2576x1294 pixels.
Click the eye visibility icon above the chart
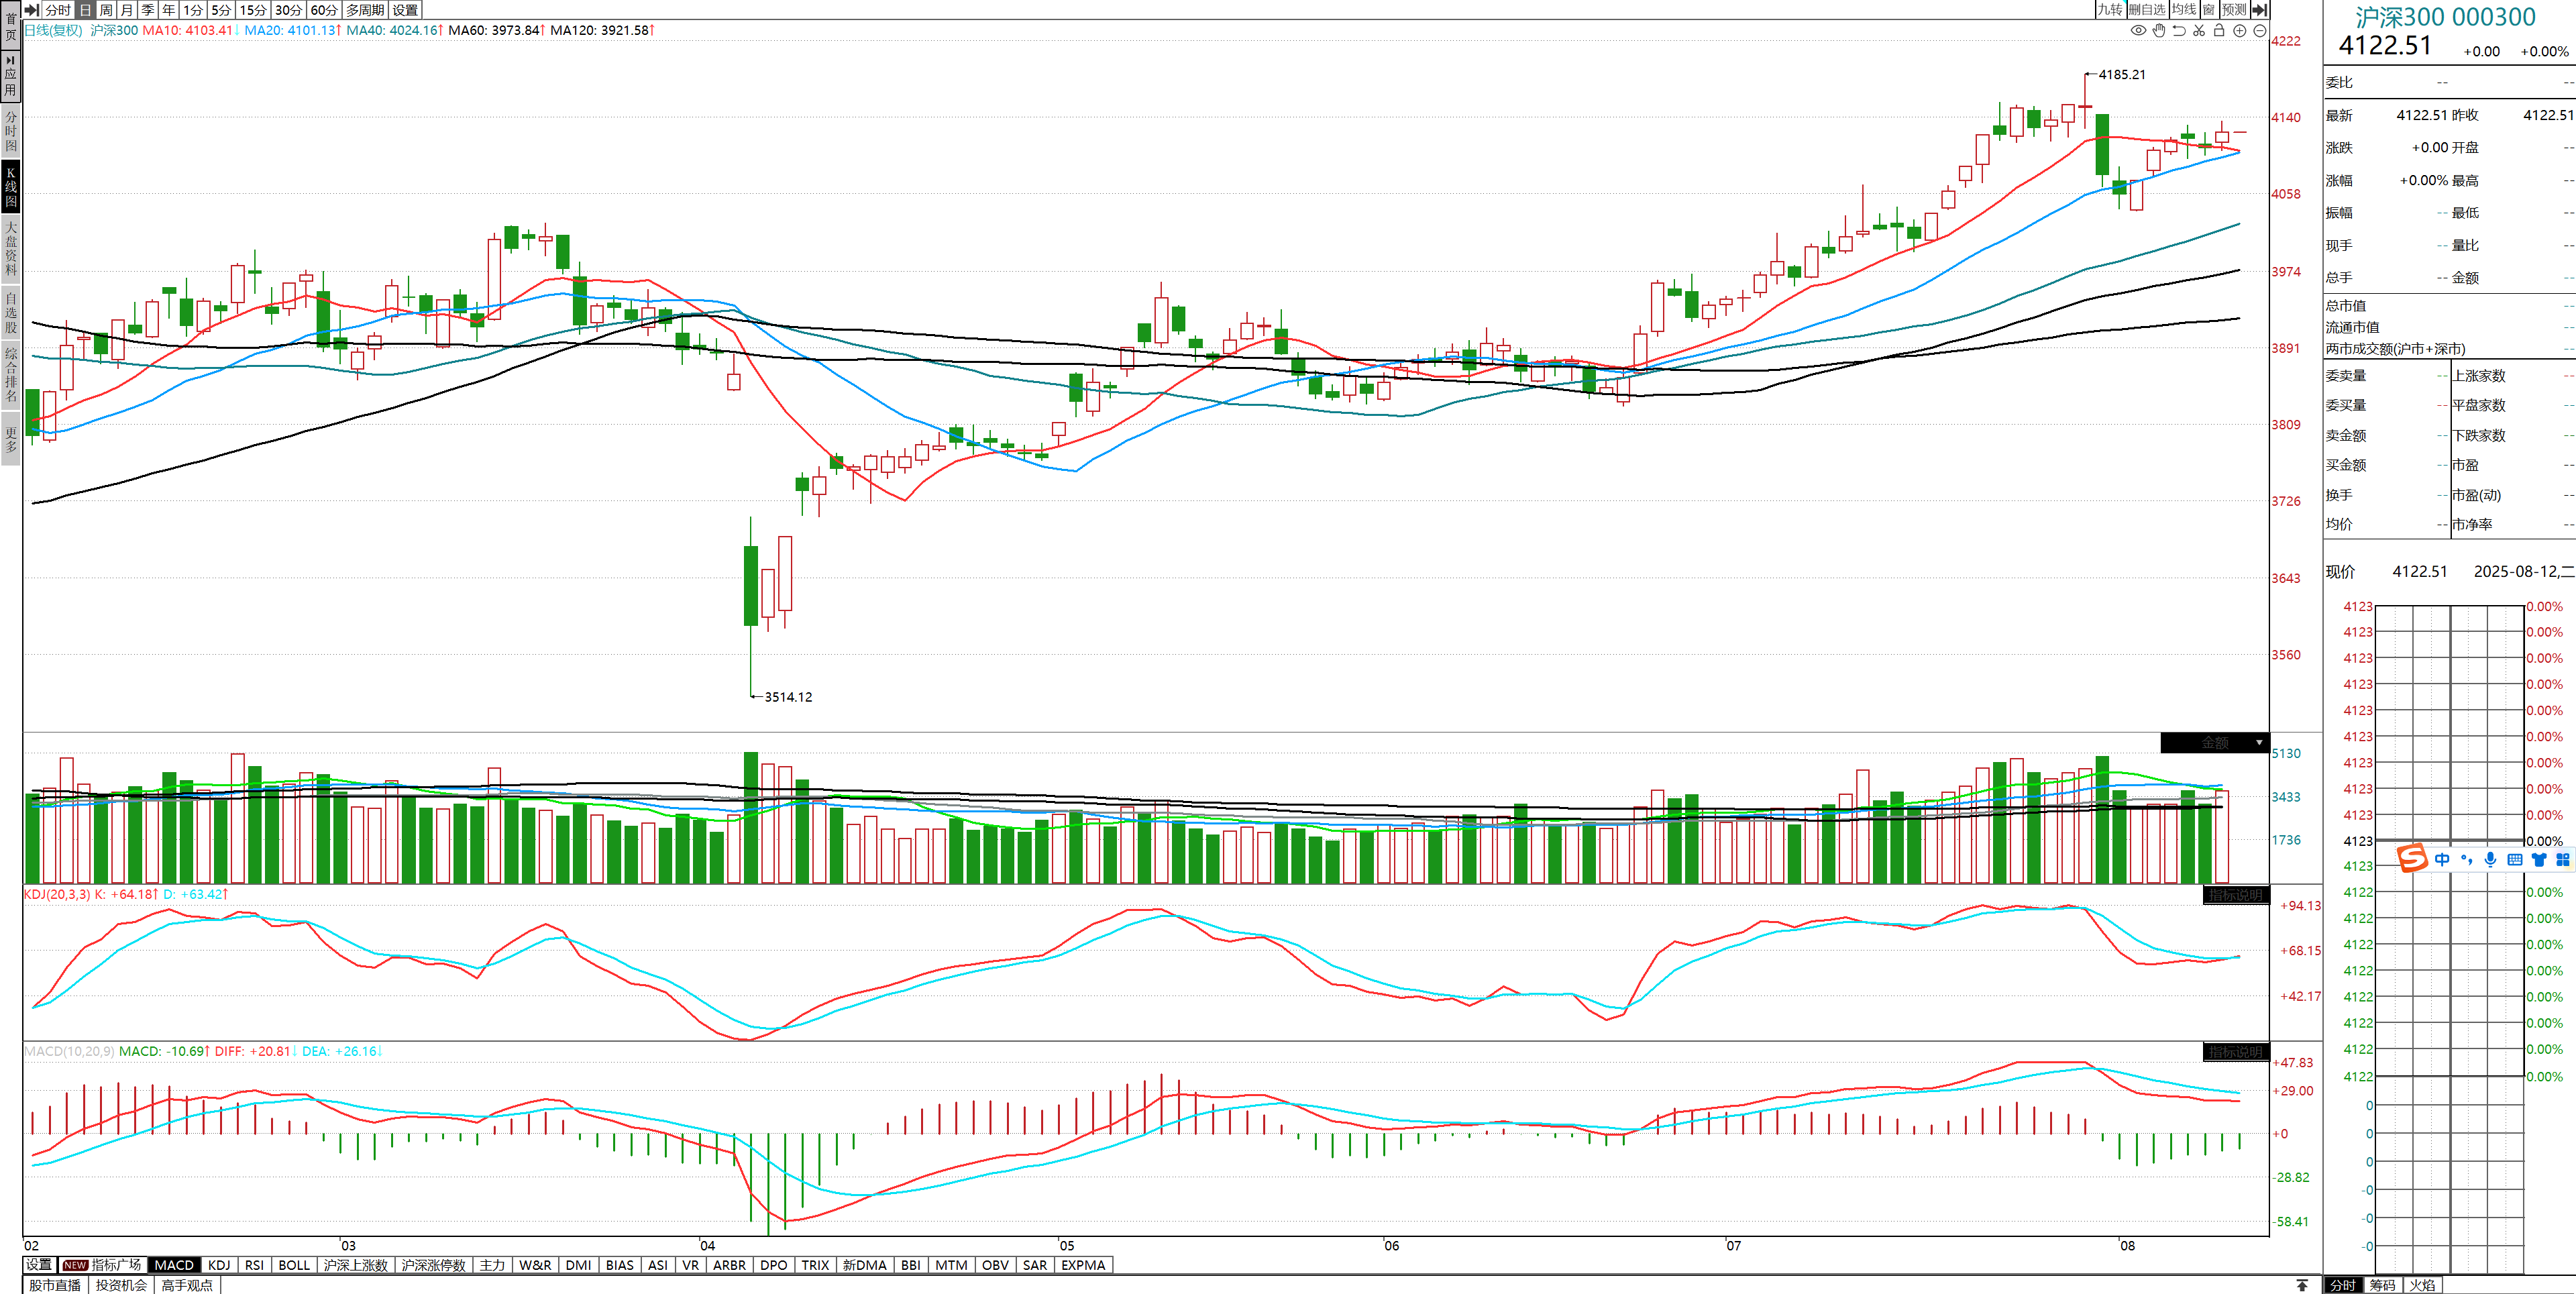click(x=2138, y=31)
